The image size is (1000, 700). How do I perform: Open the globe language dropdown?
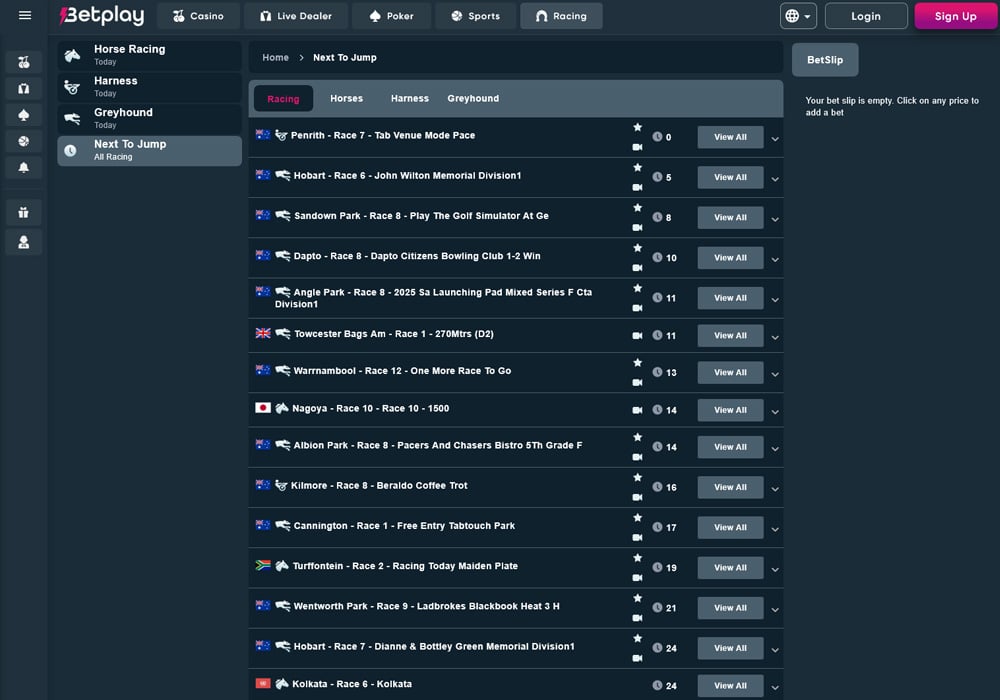798,16
